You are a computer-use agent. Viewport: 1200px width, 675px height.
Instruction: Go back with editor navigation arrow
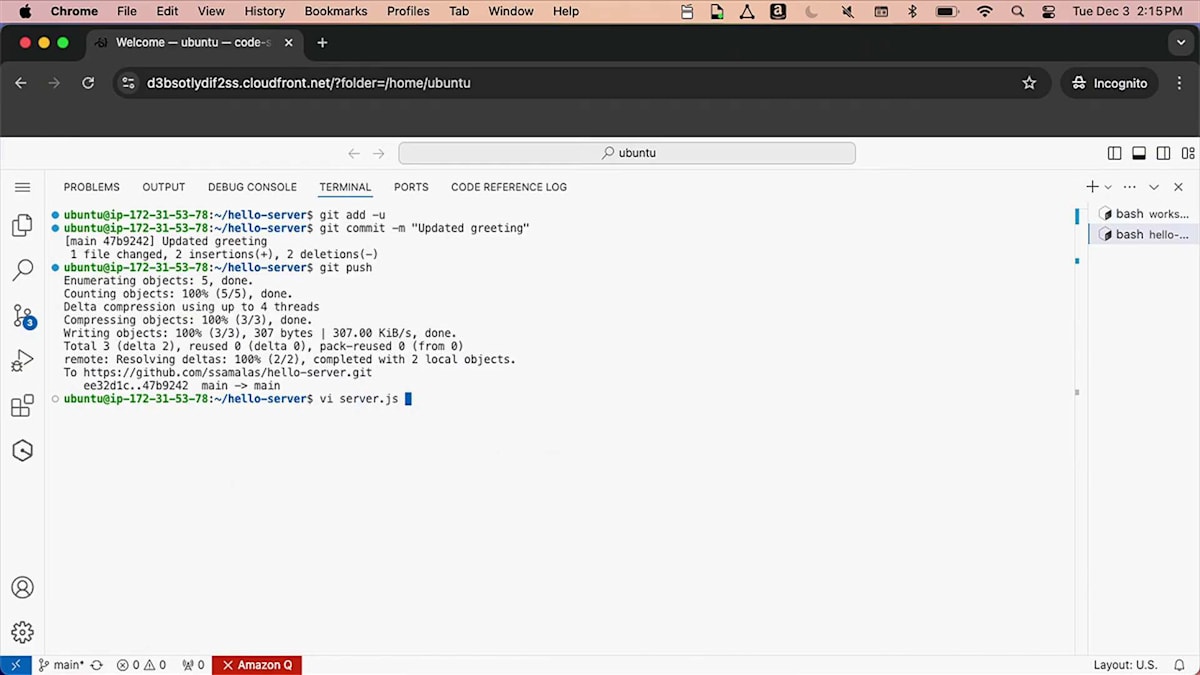(x=354, y=153)
